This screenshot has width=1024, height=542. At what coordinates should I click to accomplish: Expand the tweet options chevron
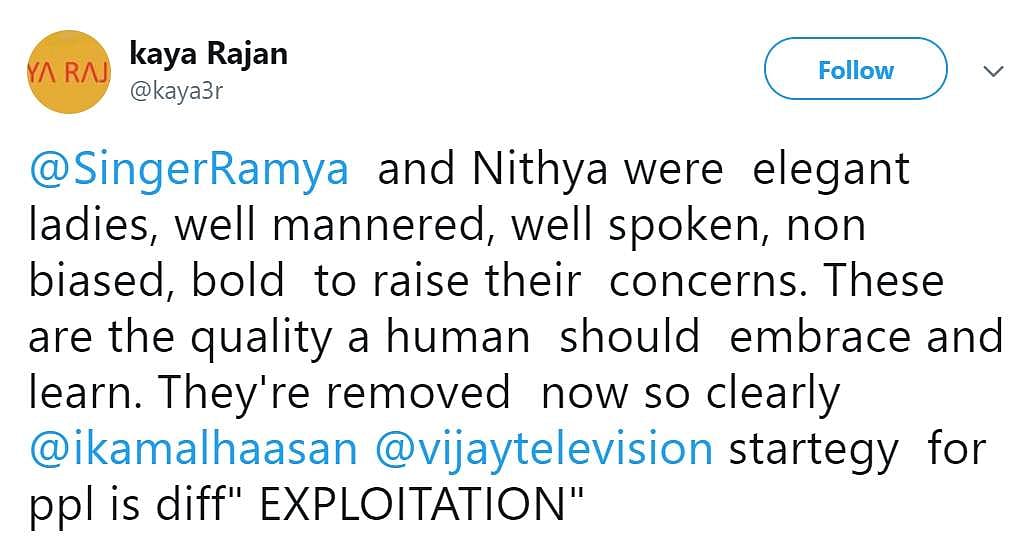point(993,71)
